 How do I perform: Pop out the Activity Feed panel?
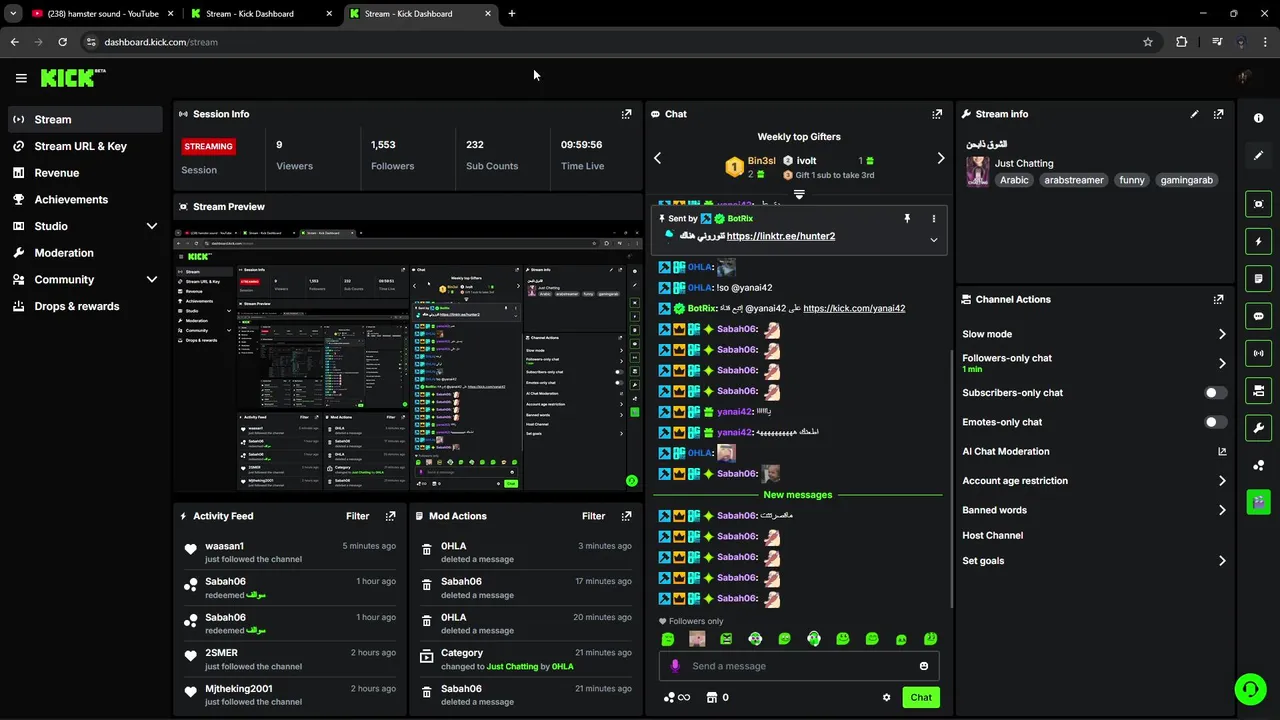click(x=390, y=516)
